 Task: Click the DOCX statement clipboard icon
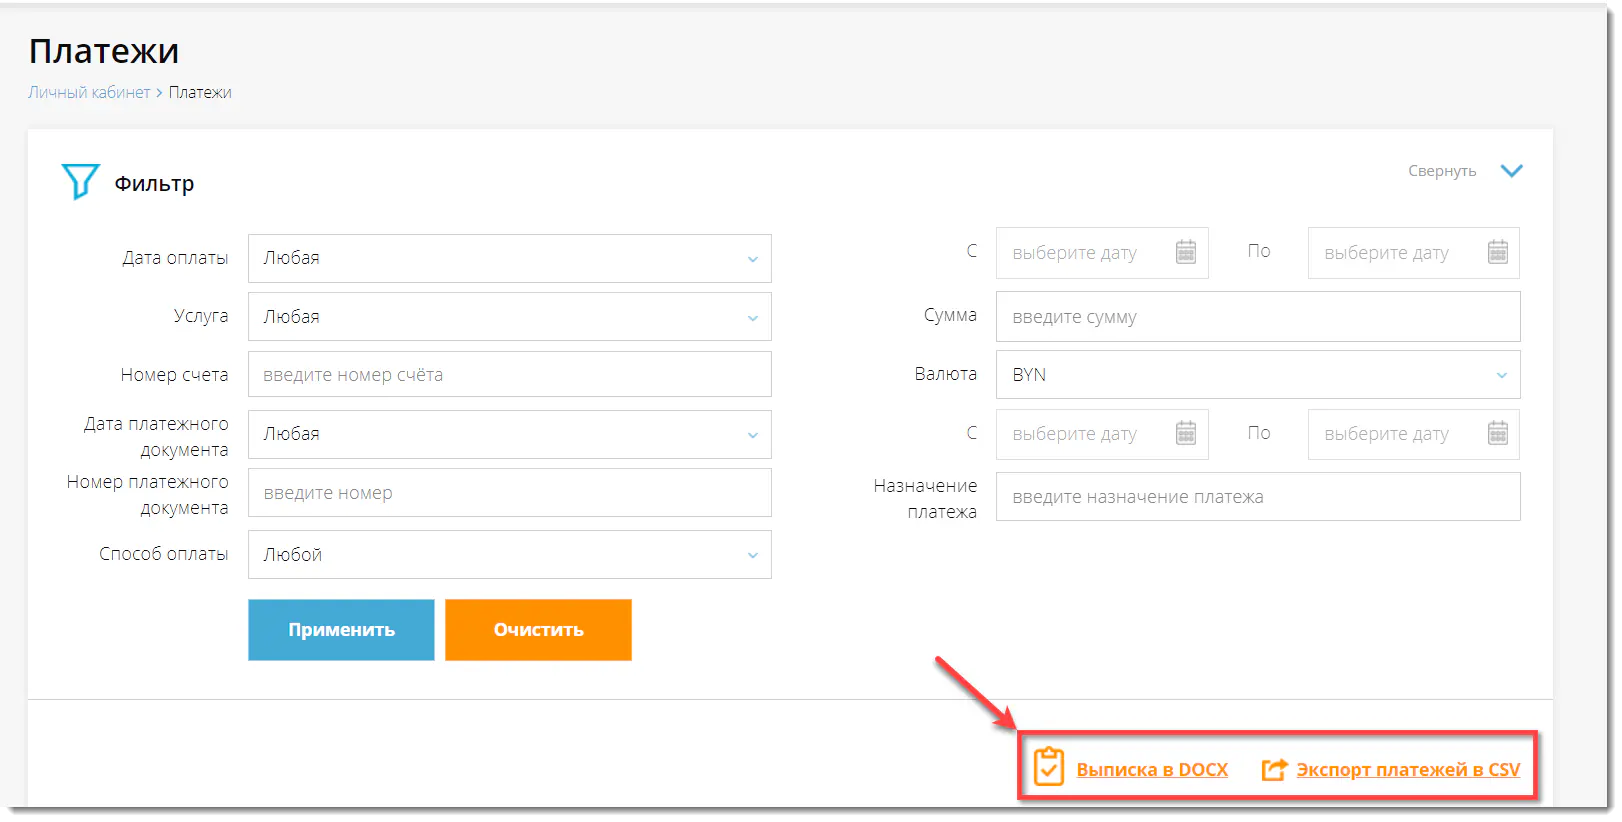(x=1048, y=768)
